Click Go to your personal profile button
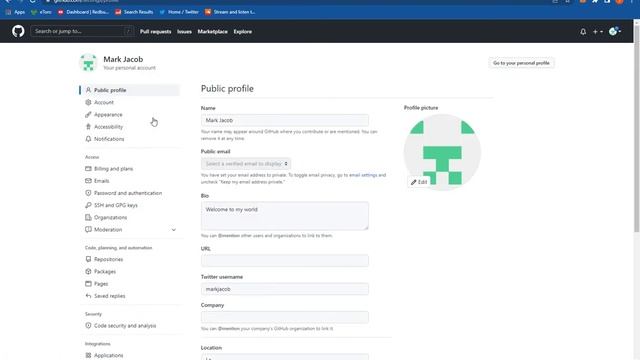Image resolution: width=640 pixels, height=360 pixels. point(521,63)
